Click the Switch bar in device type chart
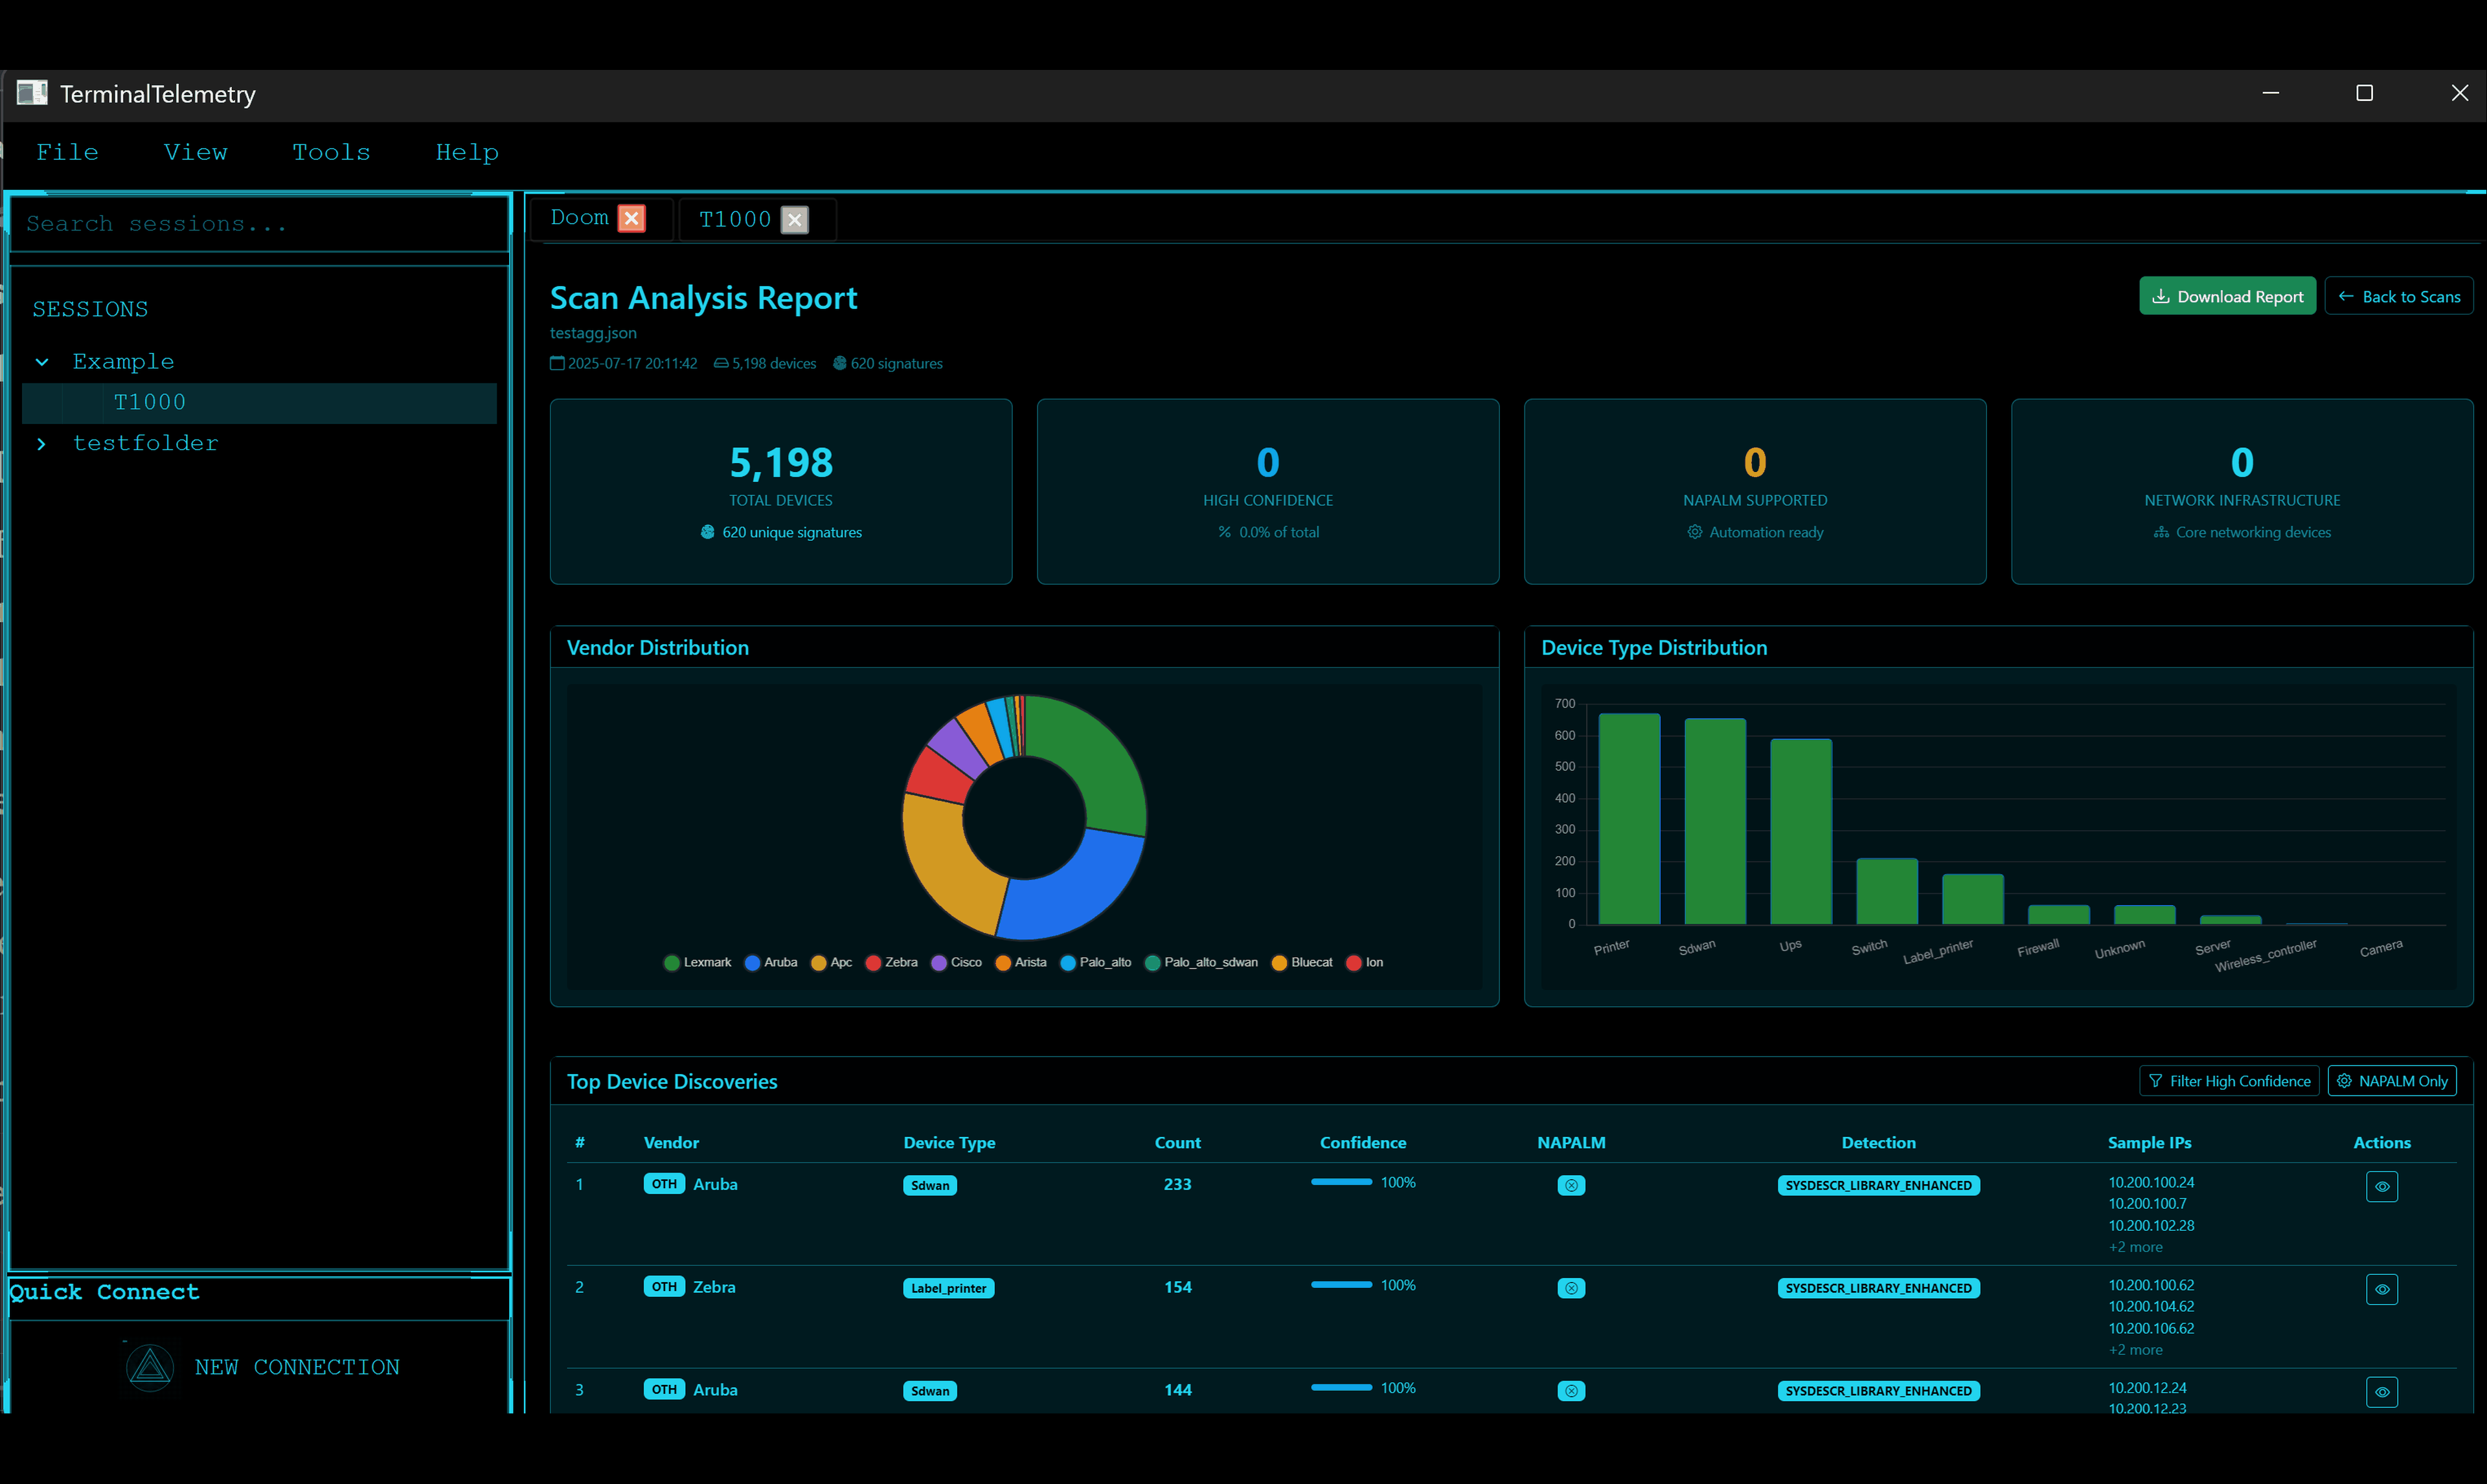Viewport: 2487px width, 1484px height. tap(1887, 891)
